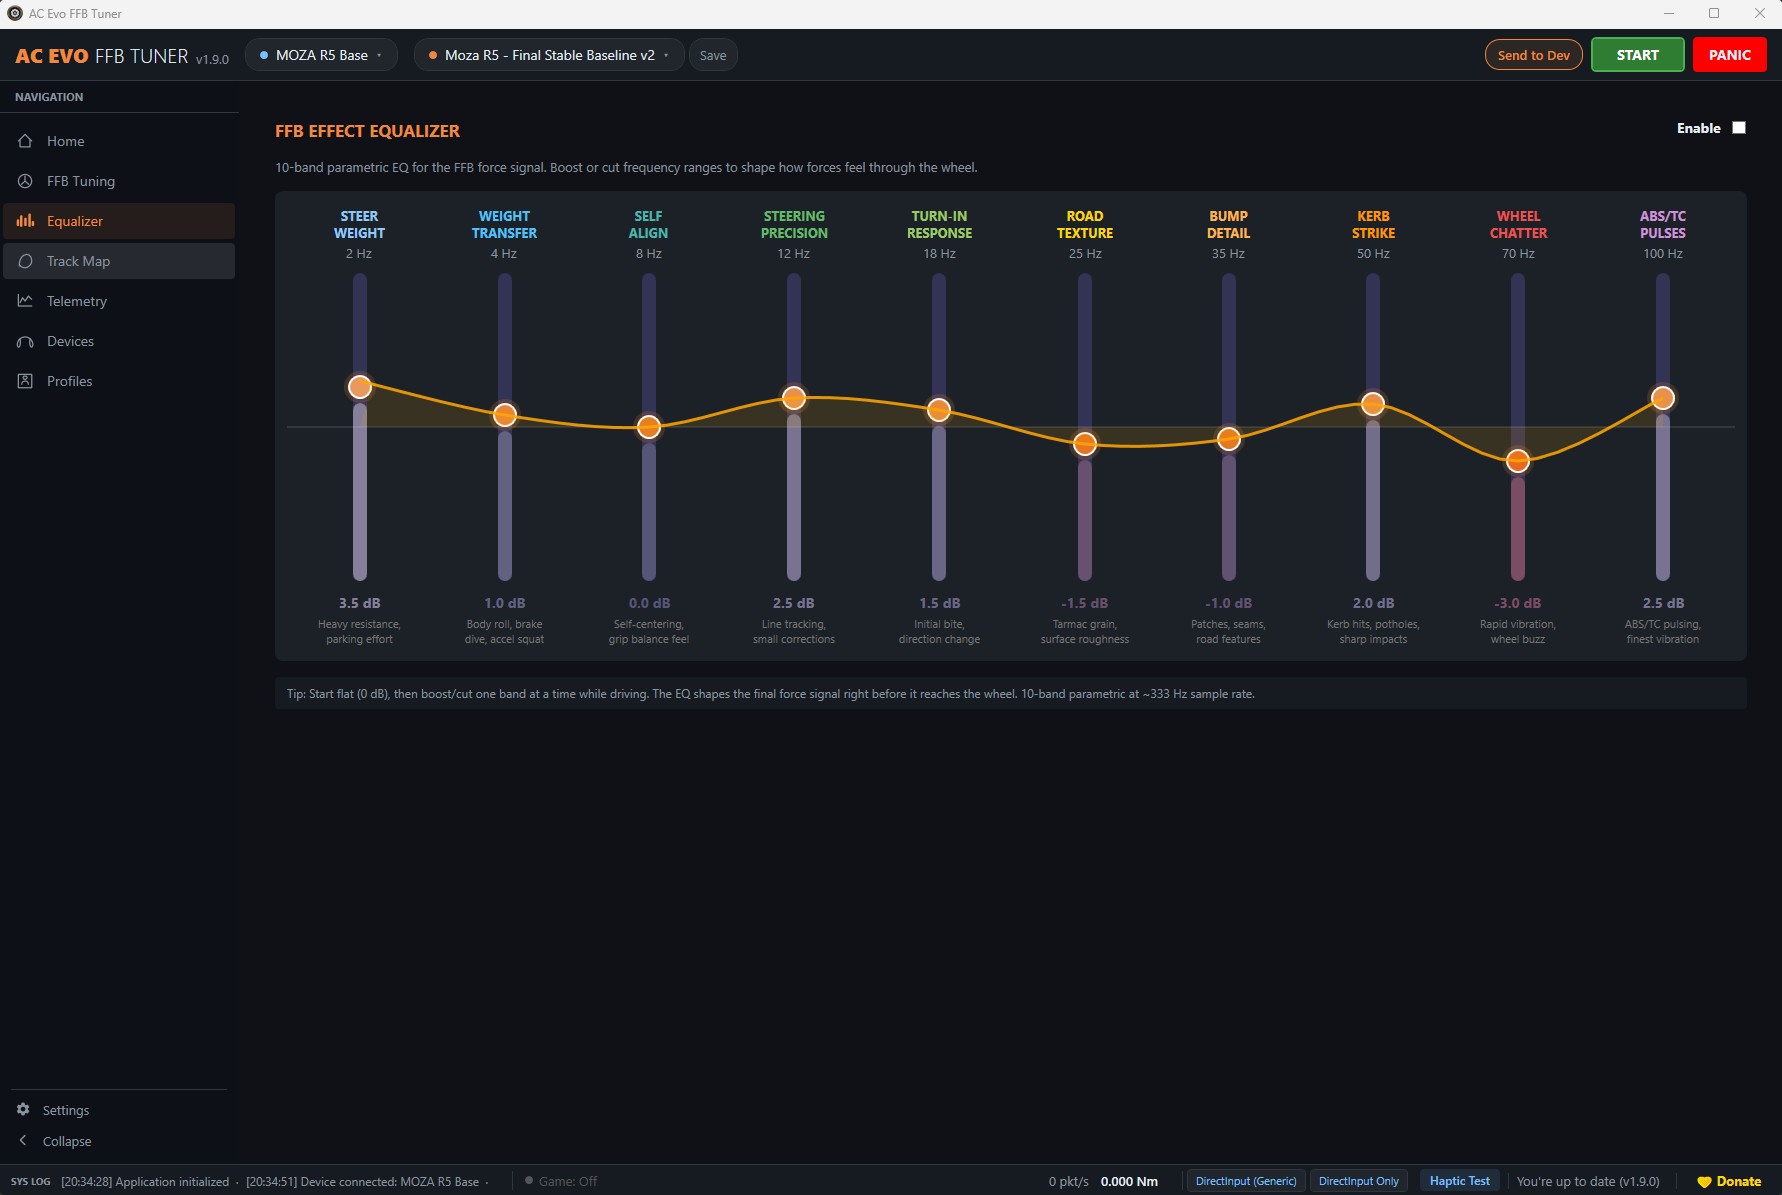Open the Final Stable Baseline v2 profile dropdown

point(549,55)
